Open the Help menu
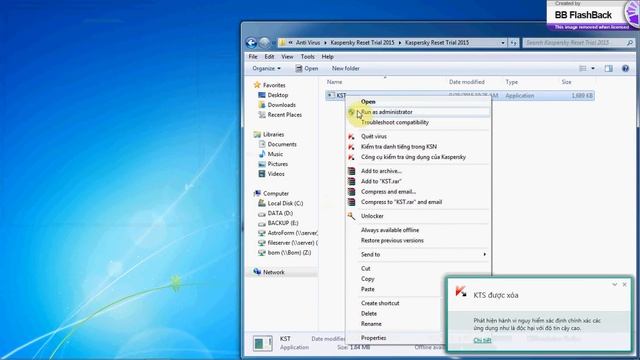 coord(328,57)
